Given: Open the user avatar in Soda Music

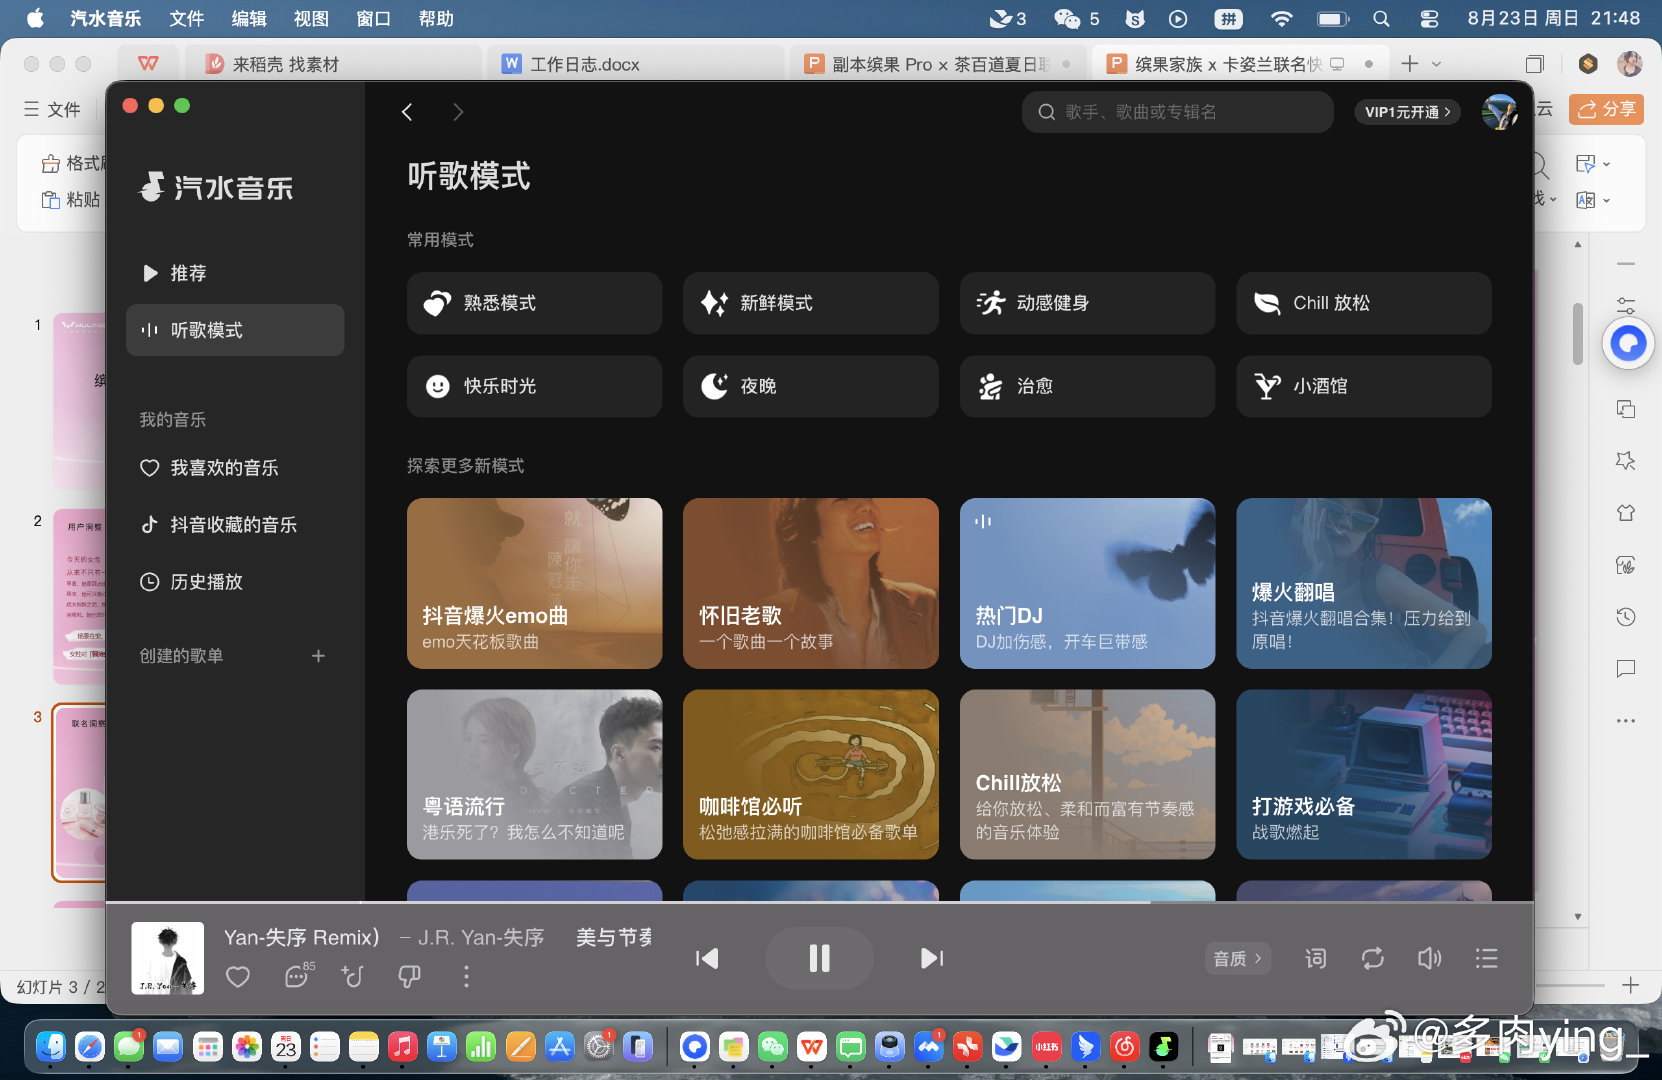Looking at the screenshot, I should pyautogui.click(x=1499, y=112).
